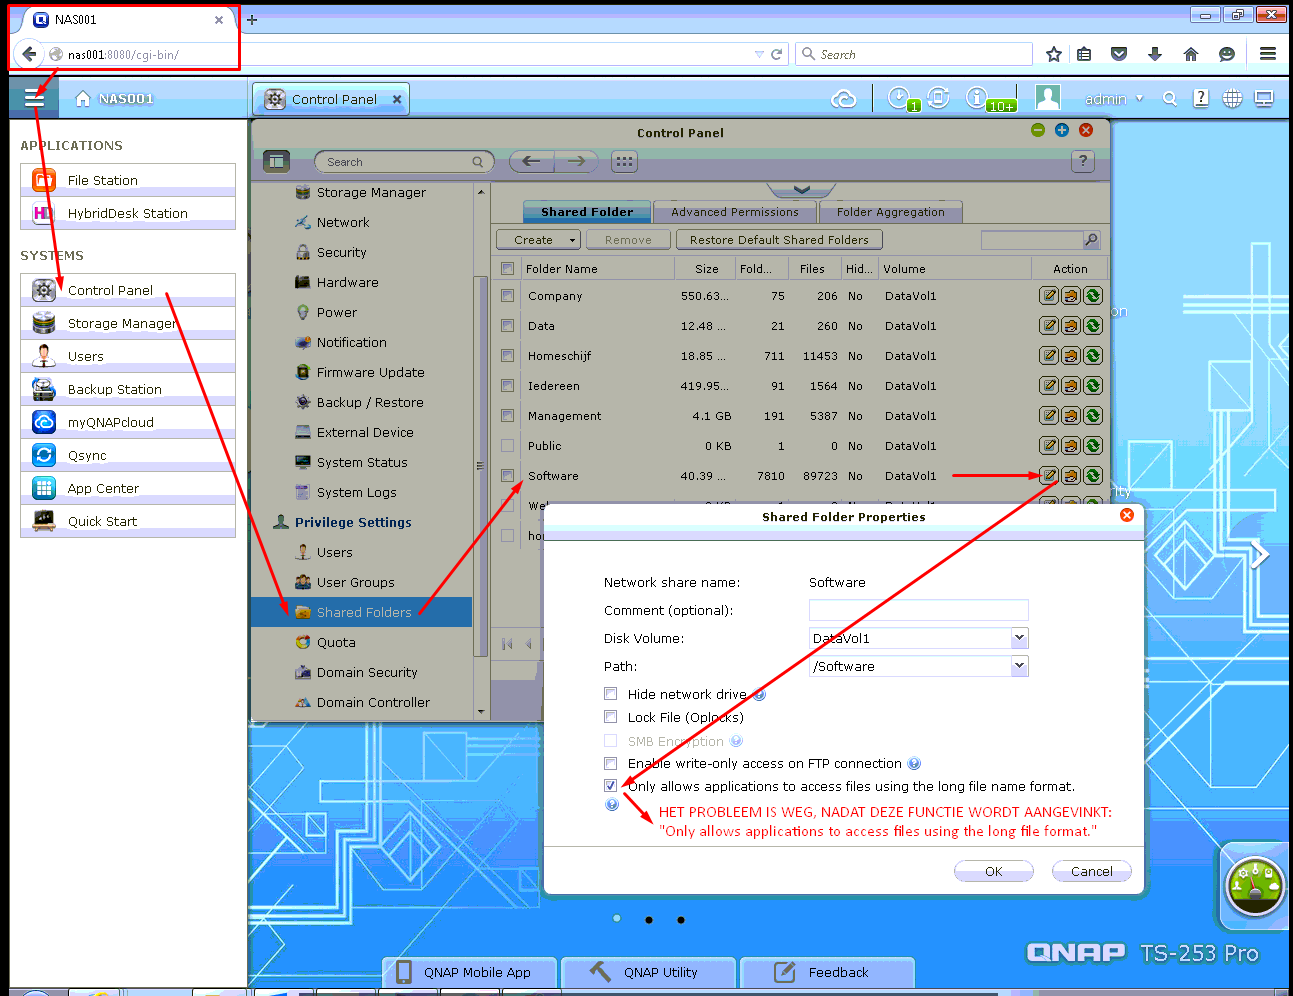Click the browser Search box
Screen dimensions: 1293x996
point(914,54)
